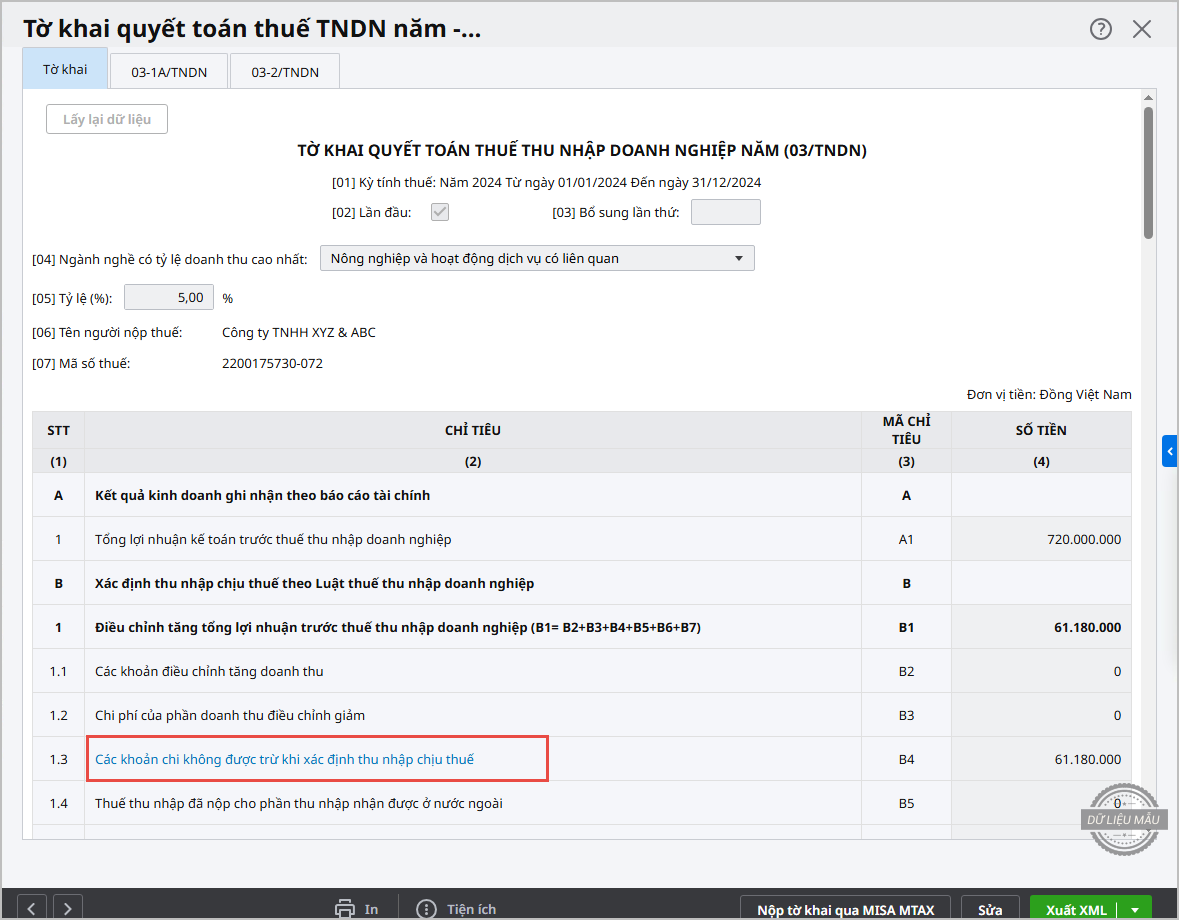Click the printer icon labeled In
This screenshot has width=1179, height=920.
pos(345,909)
